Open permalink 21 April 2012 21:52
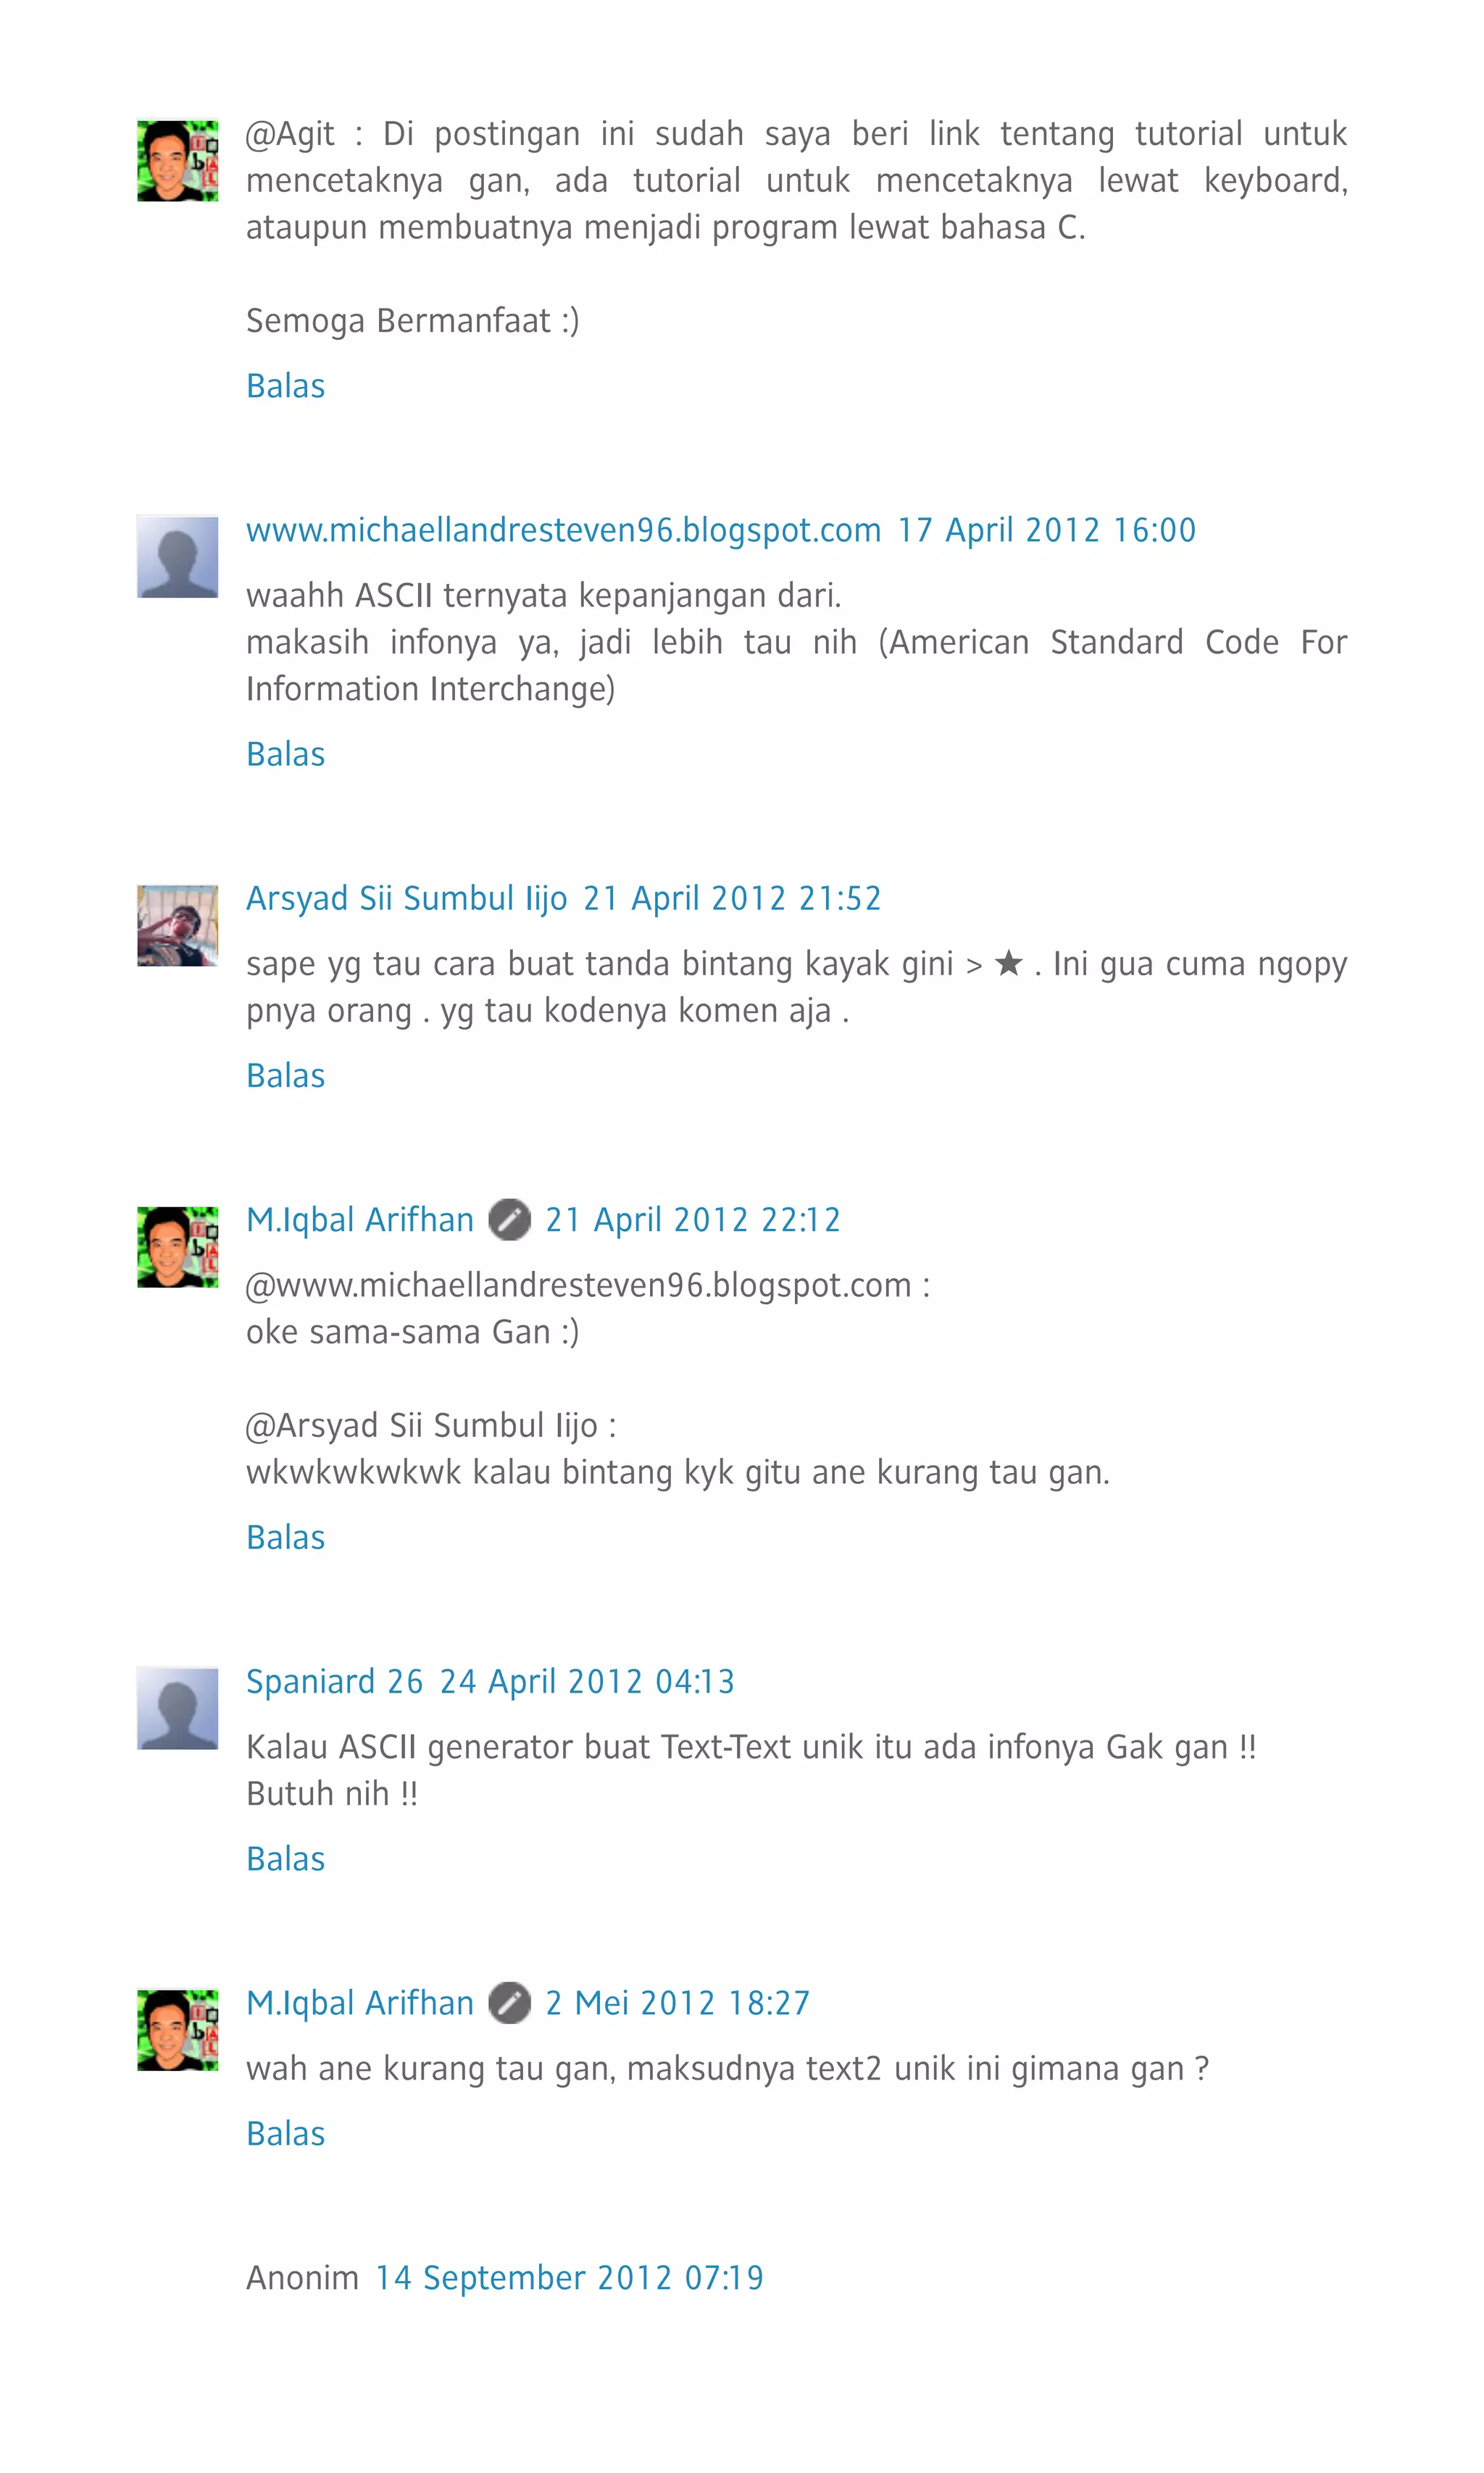The height and width of the screenshot is (2473, 1484). (x=732, y=898)
